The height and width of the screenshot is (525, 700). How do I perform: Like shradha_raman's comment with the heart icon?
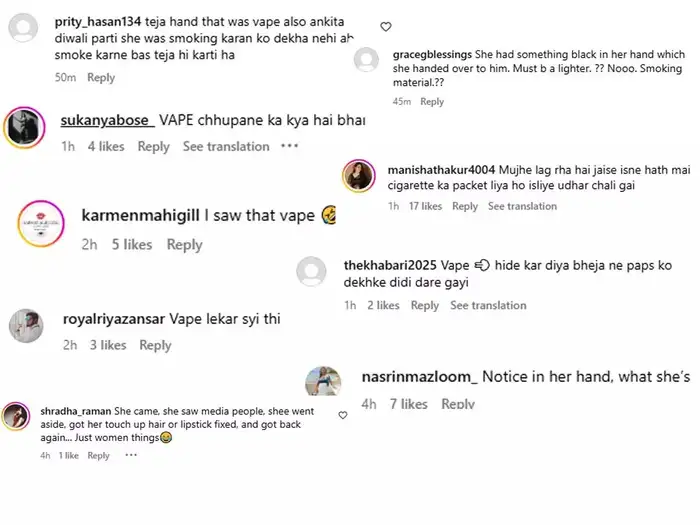point(343,414)
